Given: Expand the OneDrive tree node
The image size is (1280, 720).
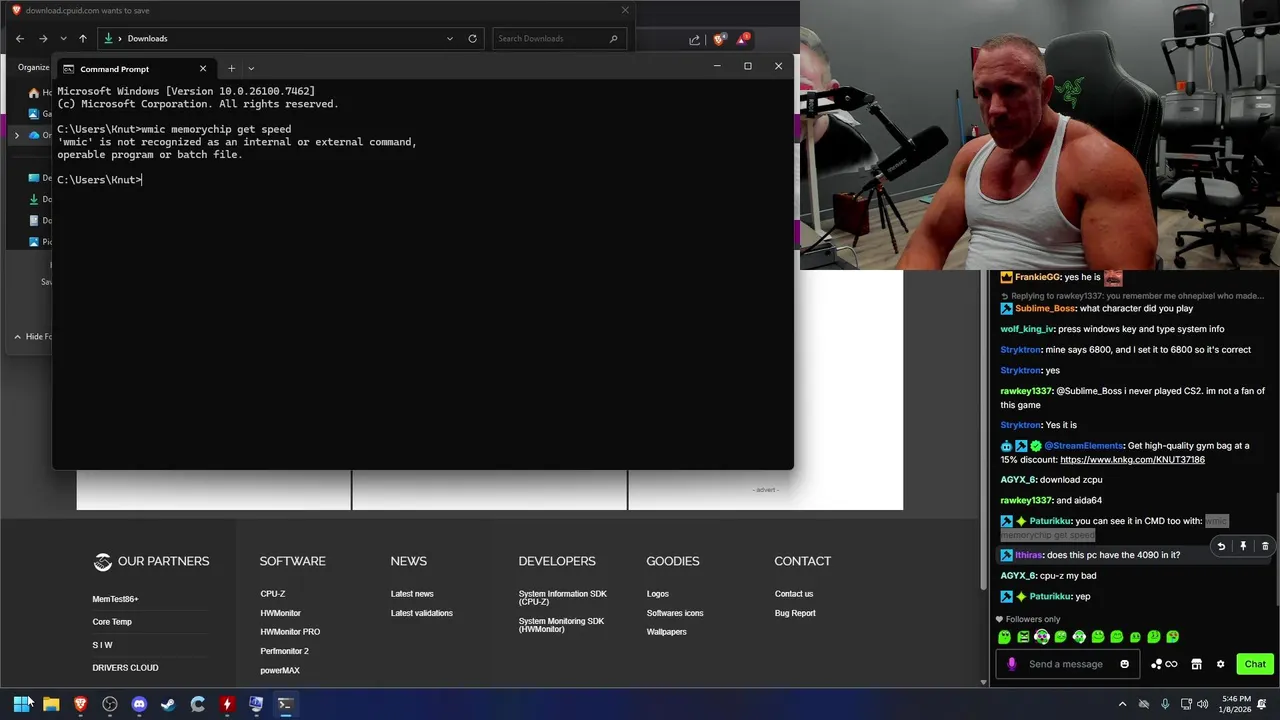Looking at the screenshot, I should 16,135.
